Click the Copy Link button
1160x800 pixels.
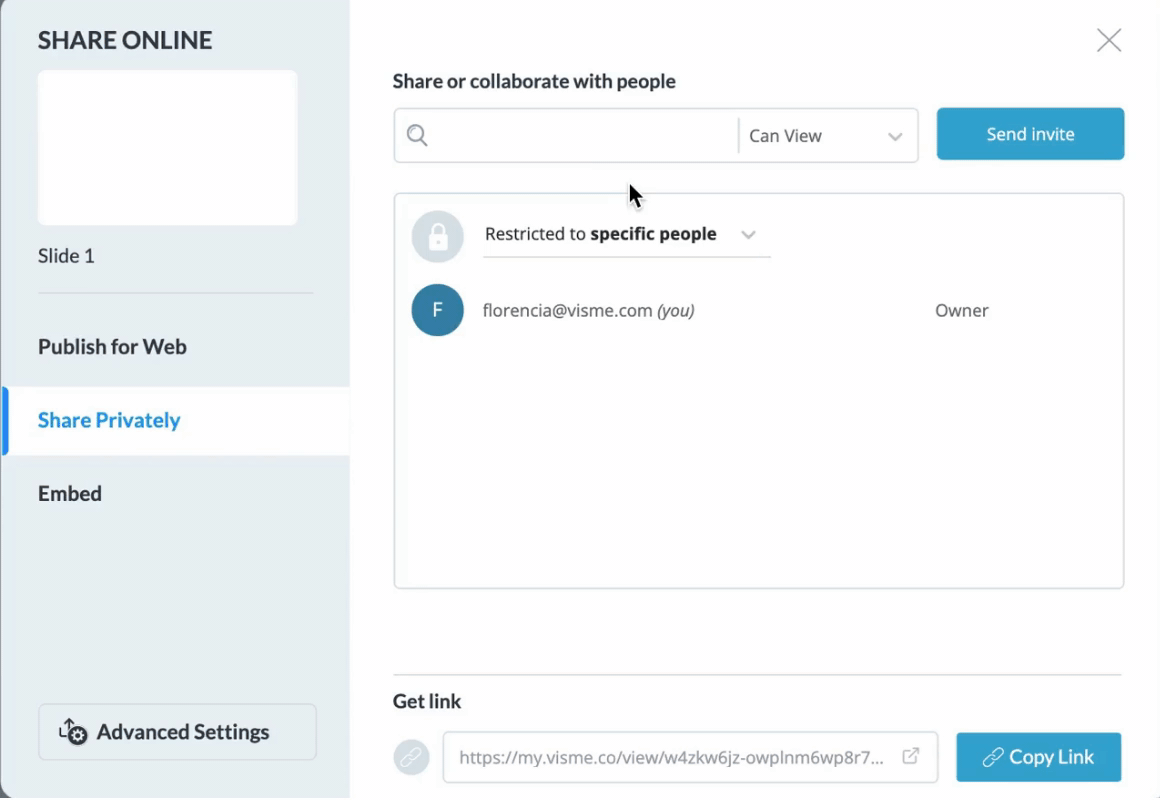(1038, 757)
